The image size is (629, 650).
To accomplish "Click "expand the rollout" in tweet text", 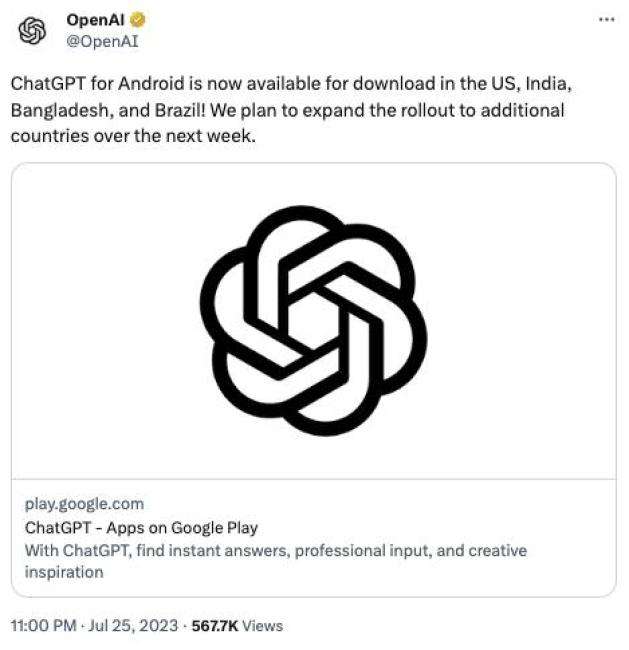I will [x=372, y=109].
